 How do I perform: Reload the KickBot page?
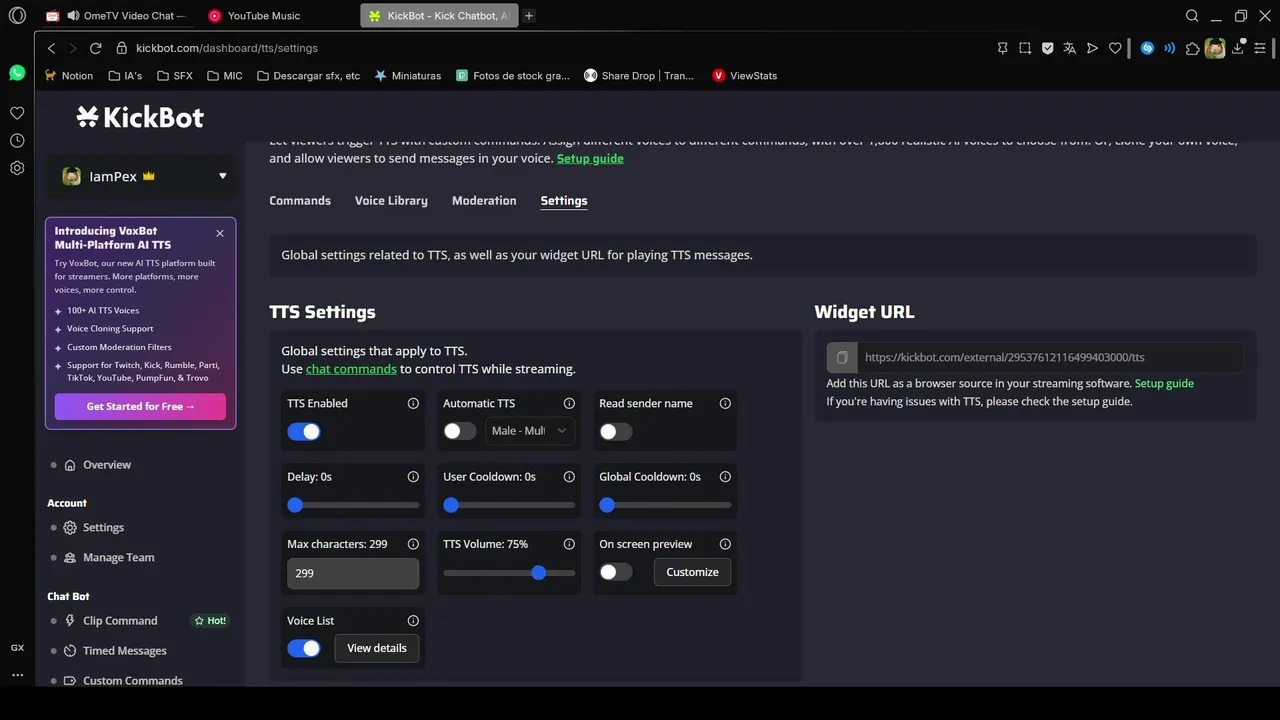pyautogui.click(x=96, y=48)
